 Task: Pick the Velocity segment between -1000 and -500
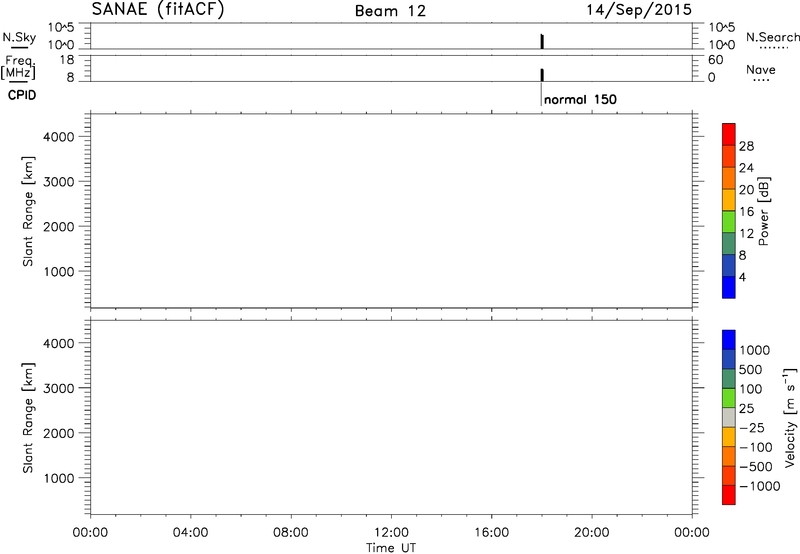click(x=729, y=475)
